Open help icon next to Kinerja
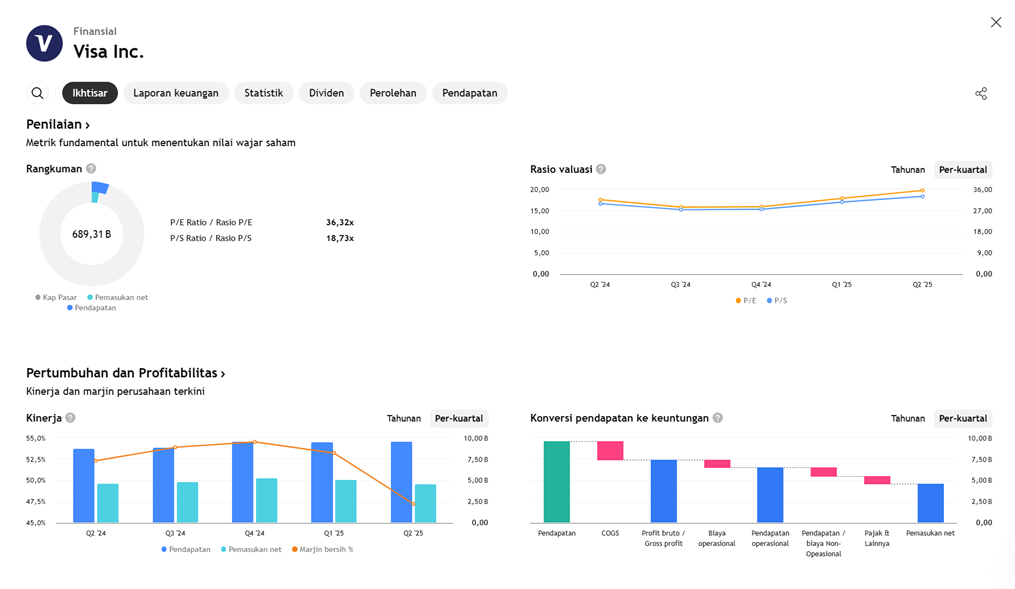Image resolution: width=1015 pixels, height=589 pixels. point(71,418)
